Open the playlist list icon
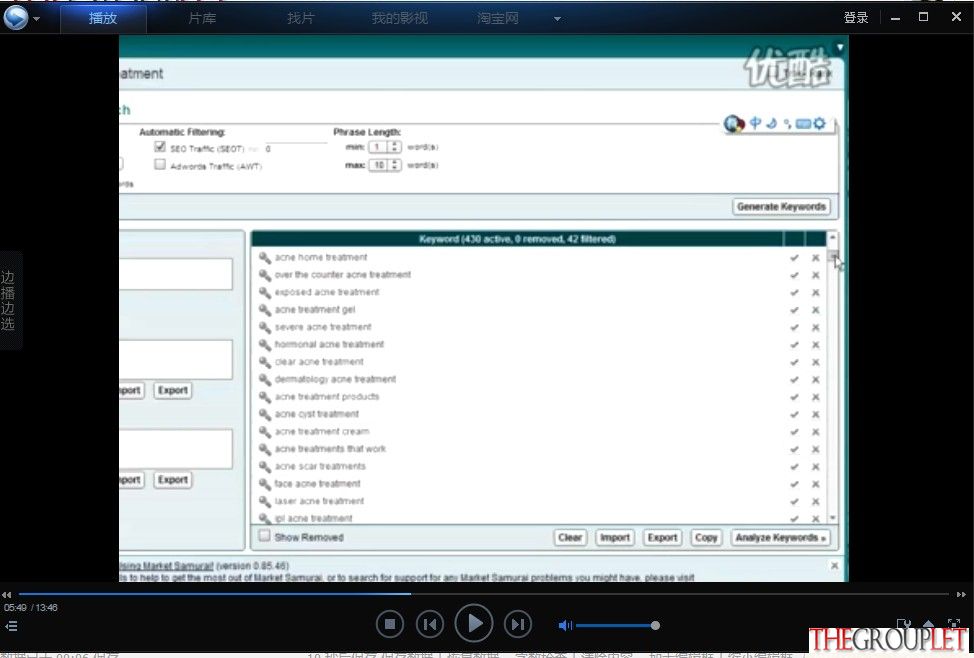The image size is (974, 658). pyautogui.click(x=11, y=626)
